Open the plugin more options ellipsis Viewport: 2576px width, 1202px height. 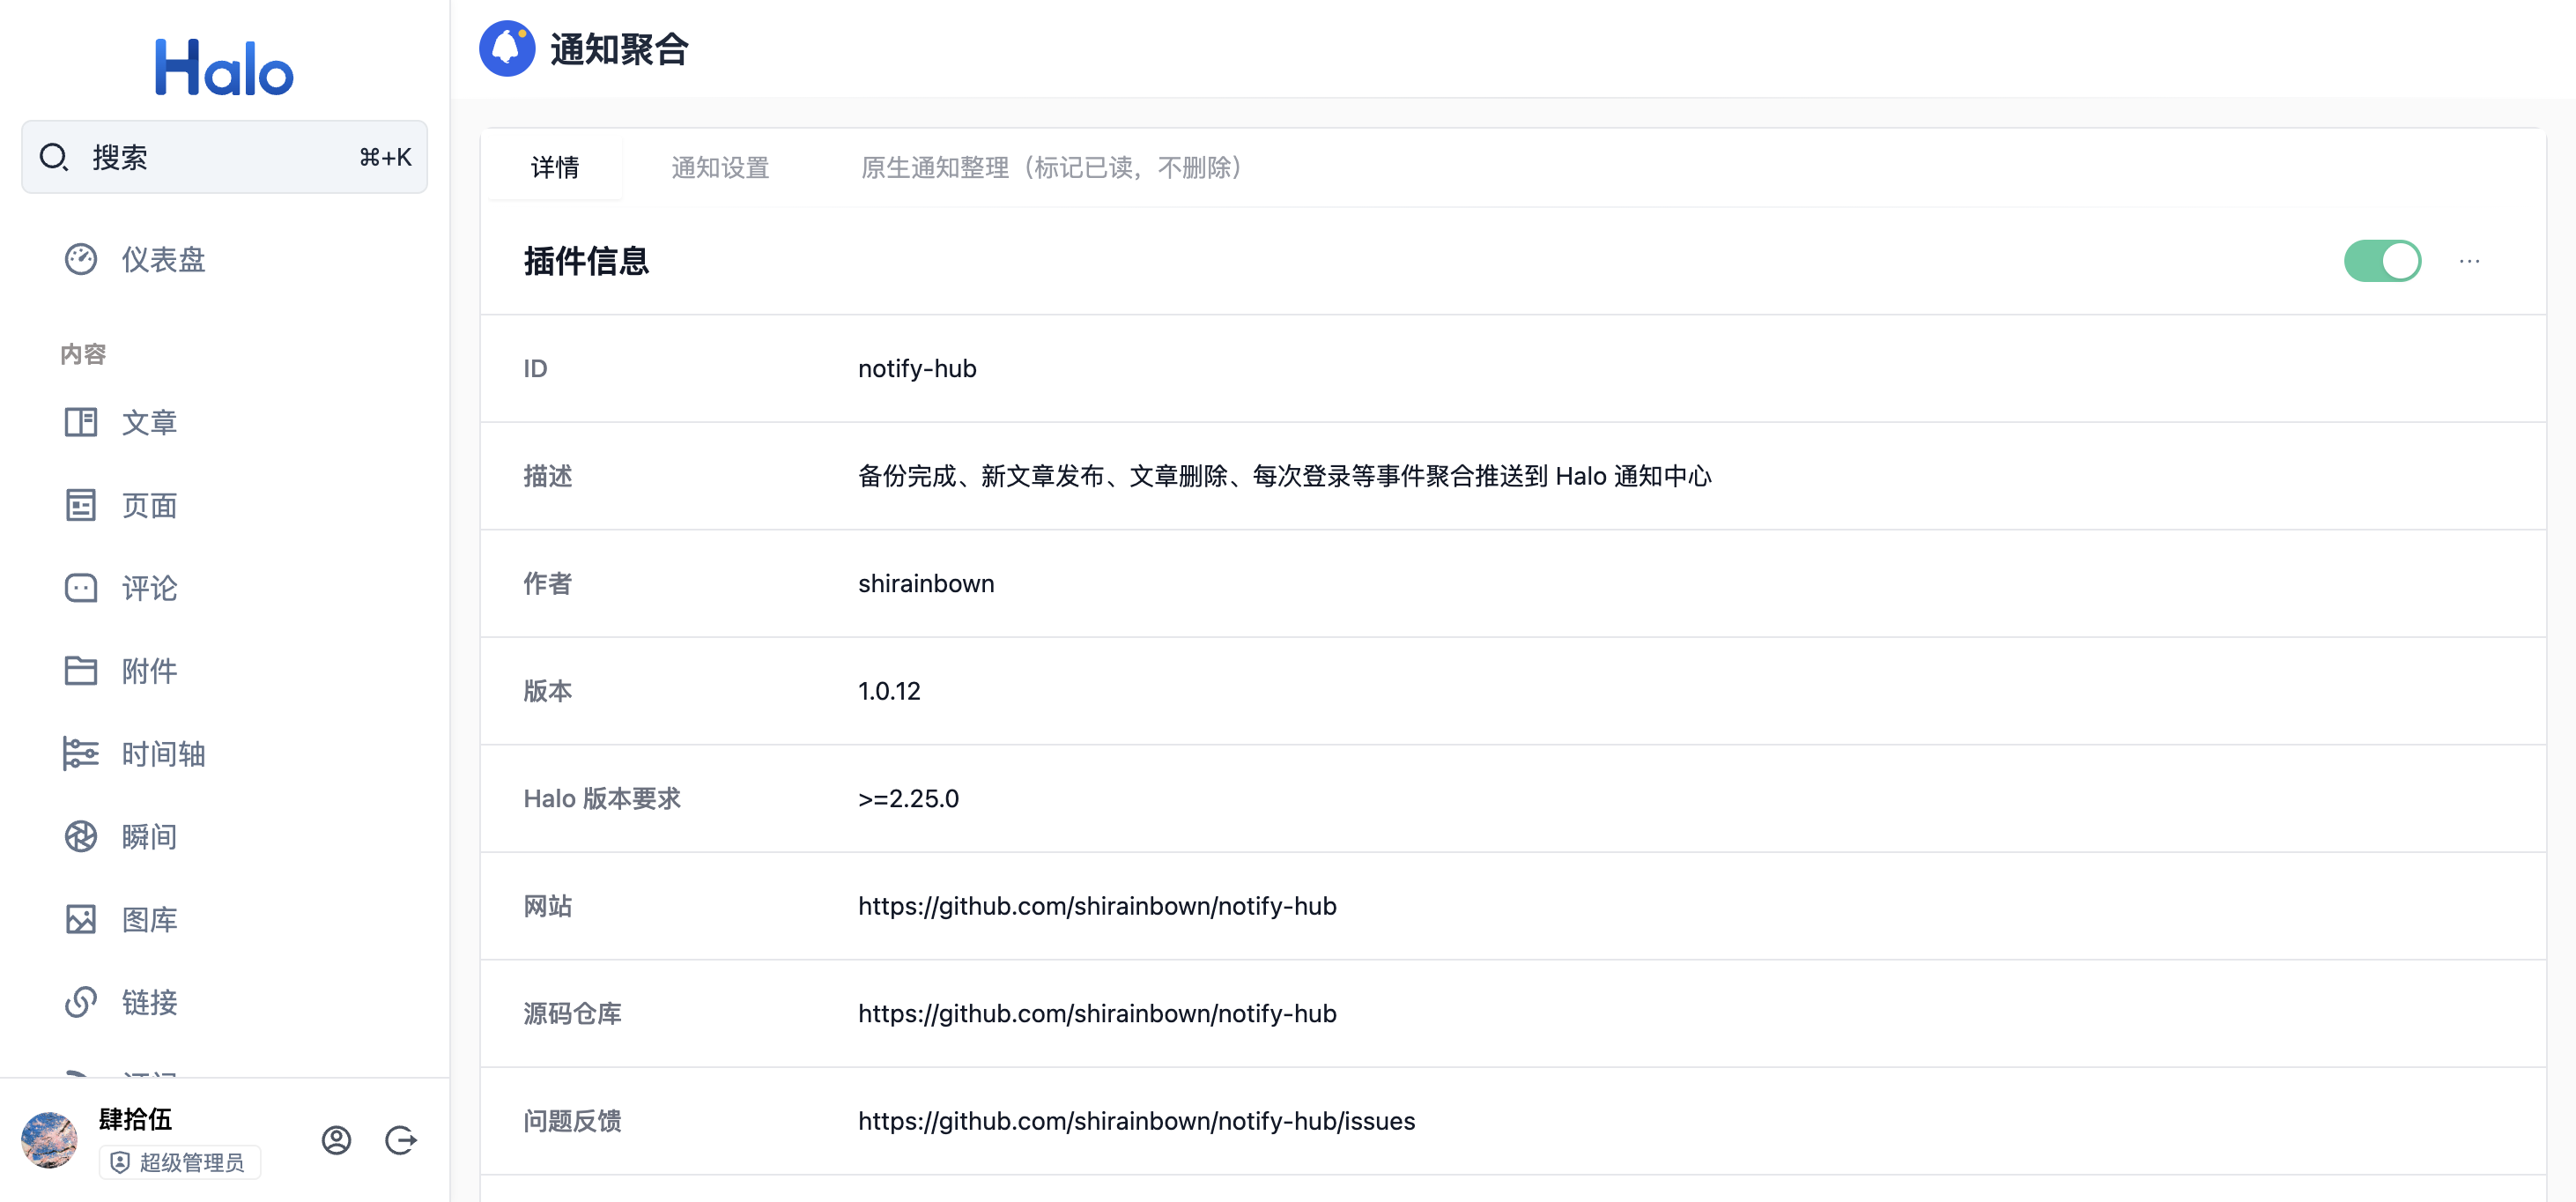2469,261
